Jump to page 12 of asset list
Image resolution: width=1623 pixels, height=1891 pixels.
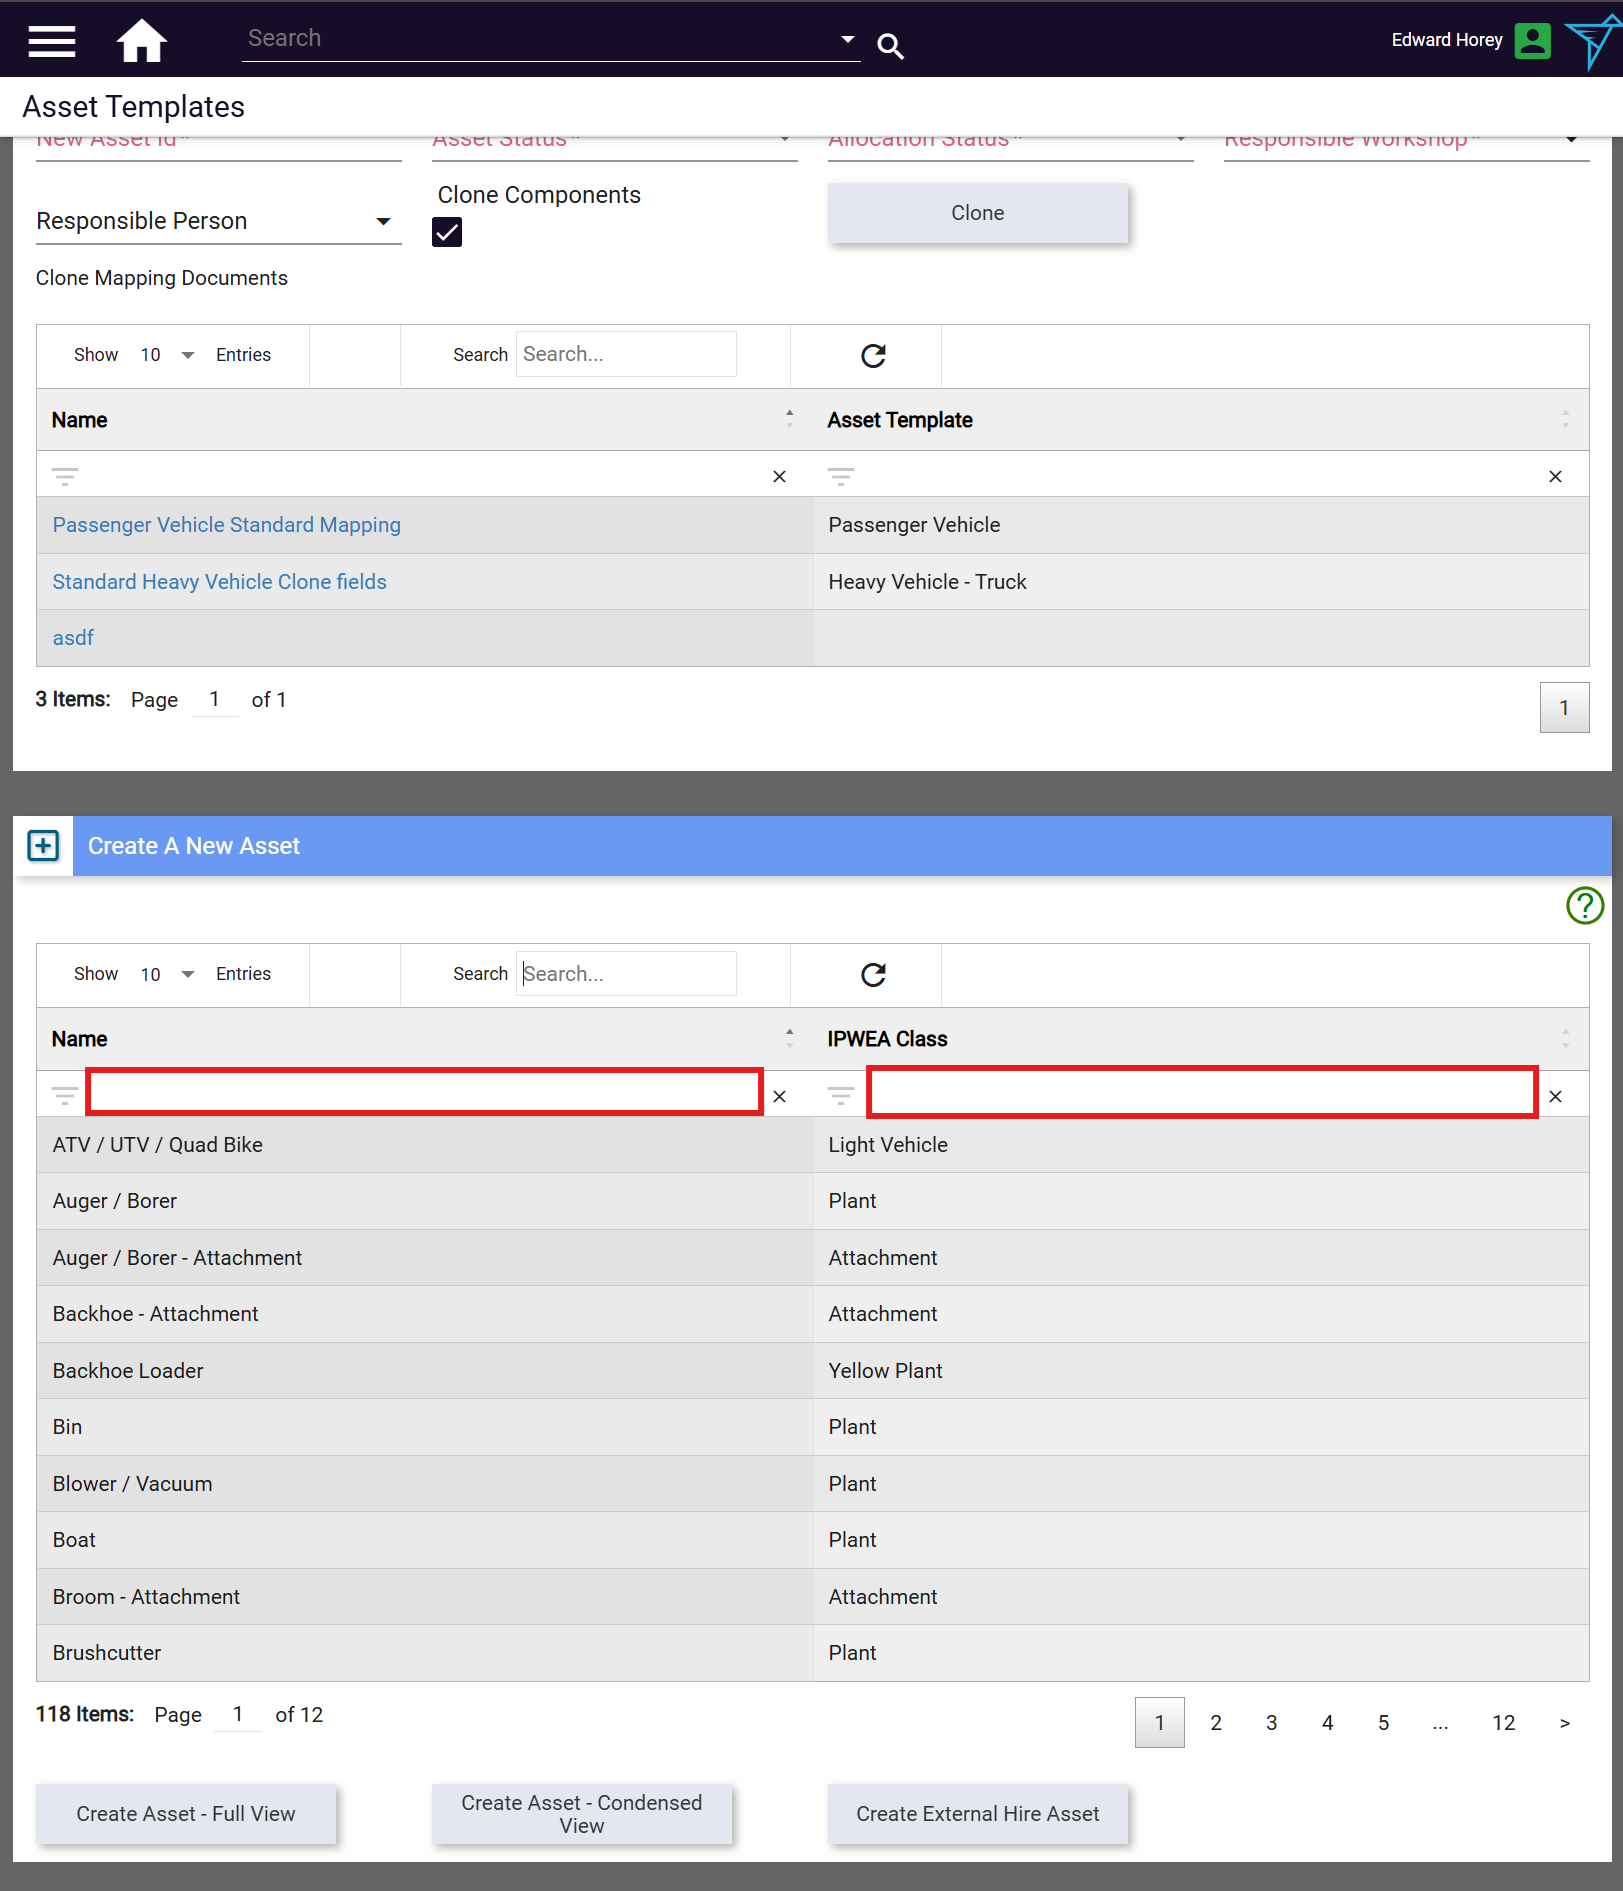1504,1722
